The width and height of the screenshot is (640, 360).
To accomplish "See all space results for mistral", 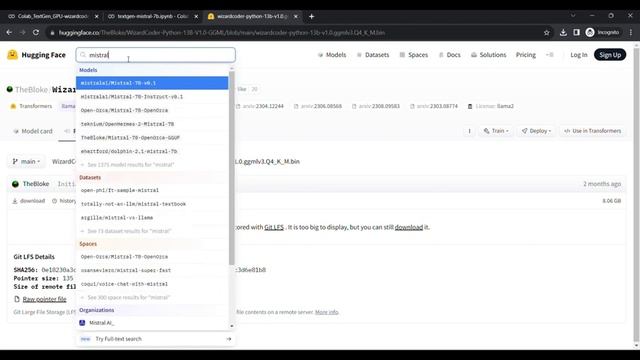I will pyautogui.click(x=152, y=297).
